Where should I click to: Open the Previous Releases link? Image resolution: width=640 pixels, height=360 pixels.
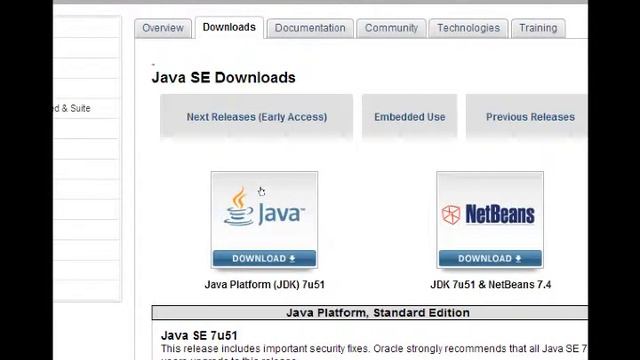pos(530,117)
